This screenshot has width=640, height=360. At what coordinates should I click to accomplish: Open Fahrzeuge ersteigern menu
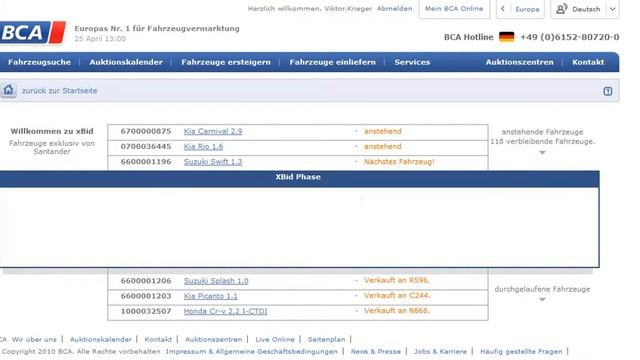click(226, 62)
